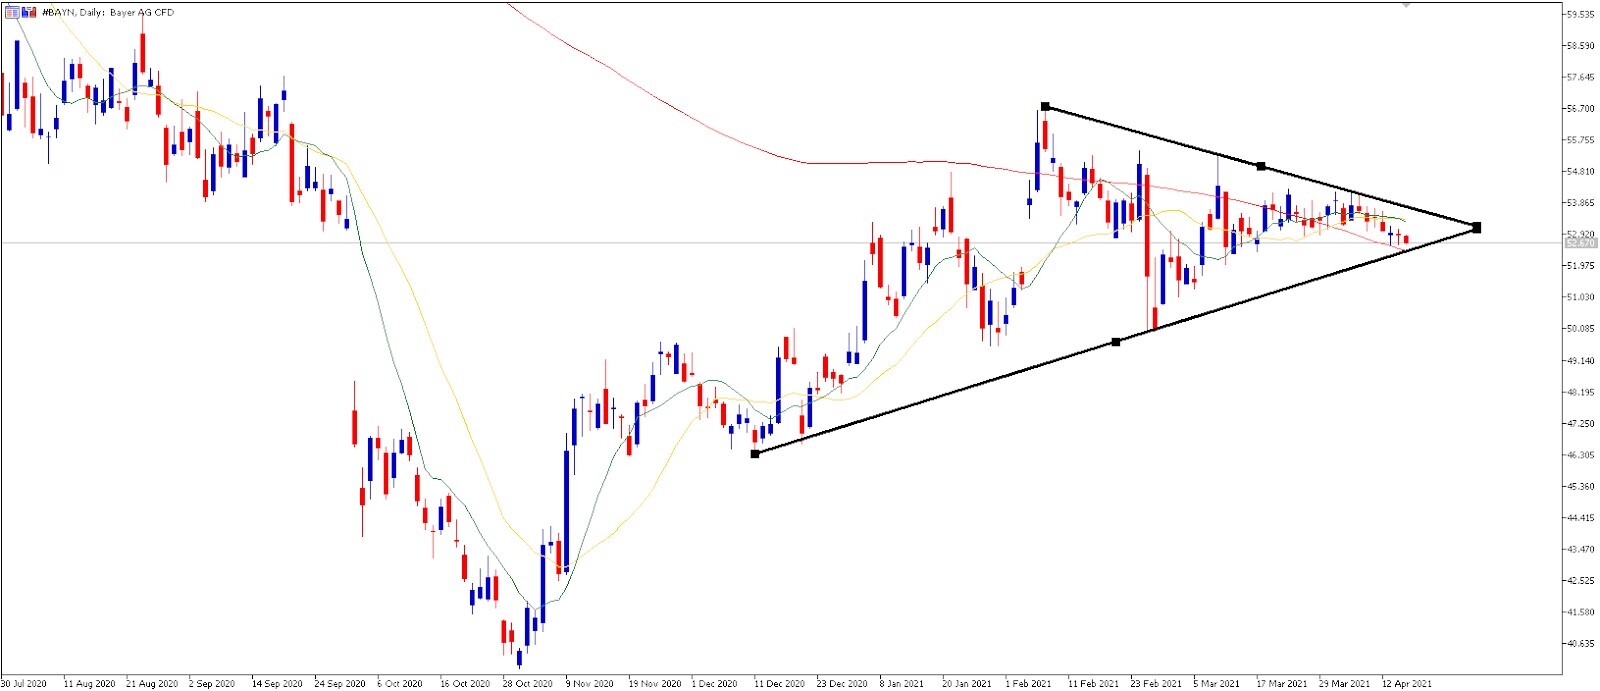Click the #BAYN Daily chart title
Screen dimensions: 1600x691
107,12
